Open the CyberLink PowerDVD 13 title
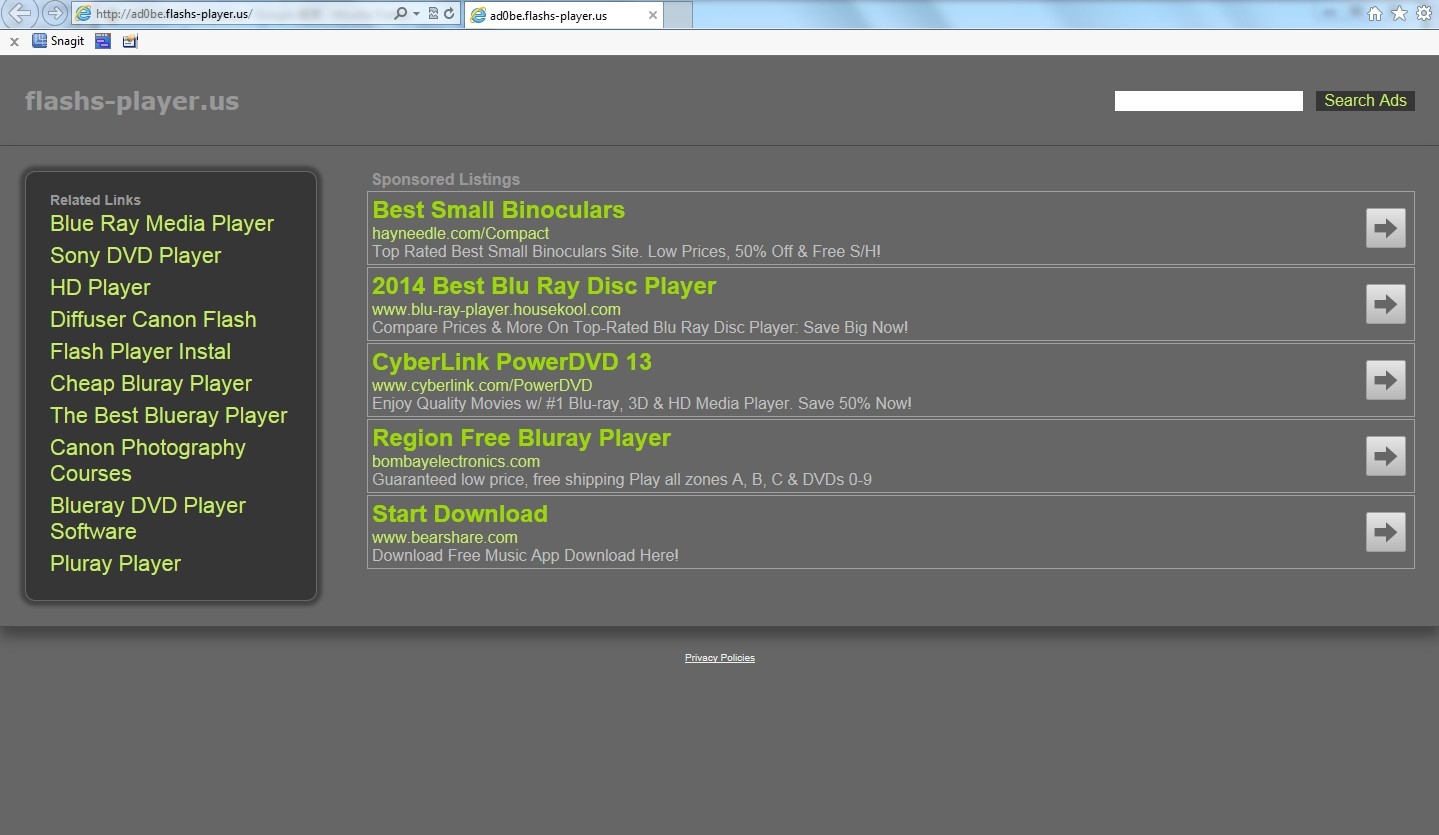 pos(512,362)
